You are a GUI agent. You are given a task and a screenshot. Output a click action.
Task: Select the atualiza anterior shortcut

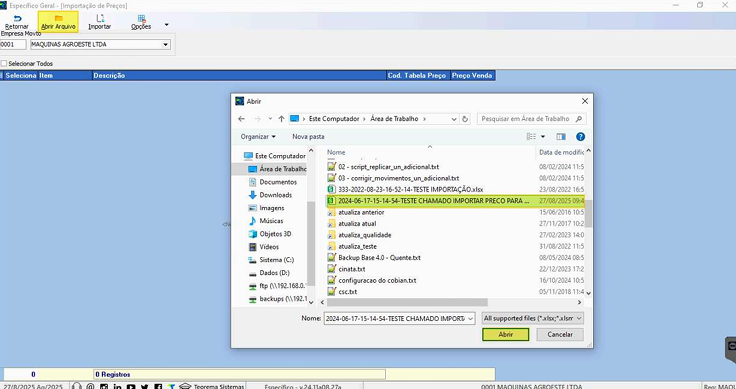tap(356, 212)
